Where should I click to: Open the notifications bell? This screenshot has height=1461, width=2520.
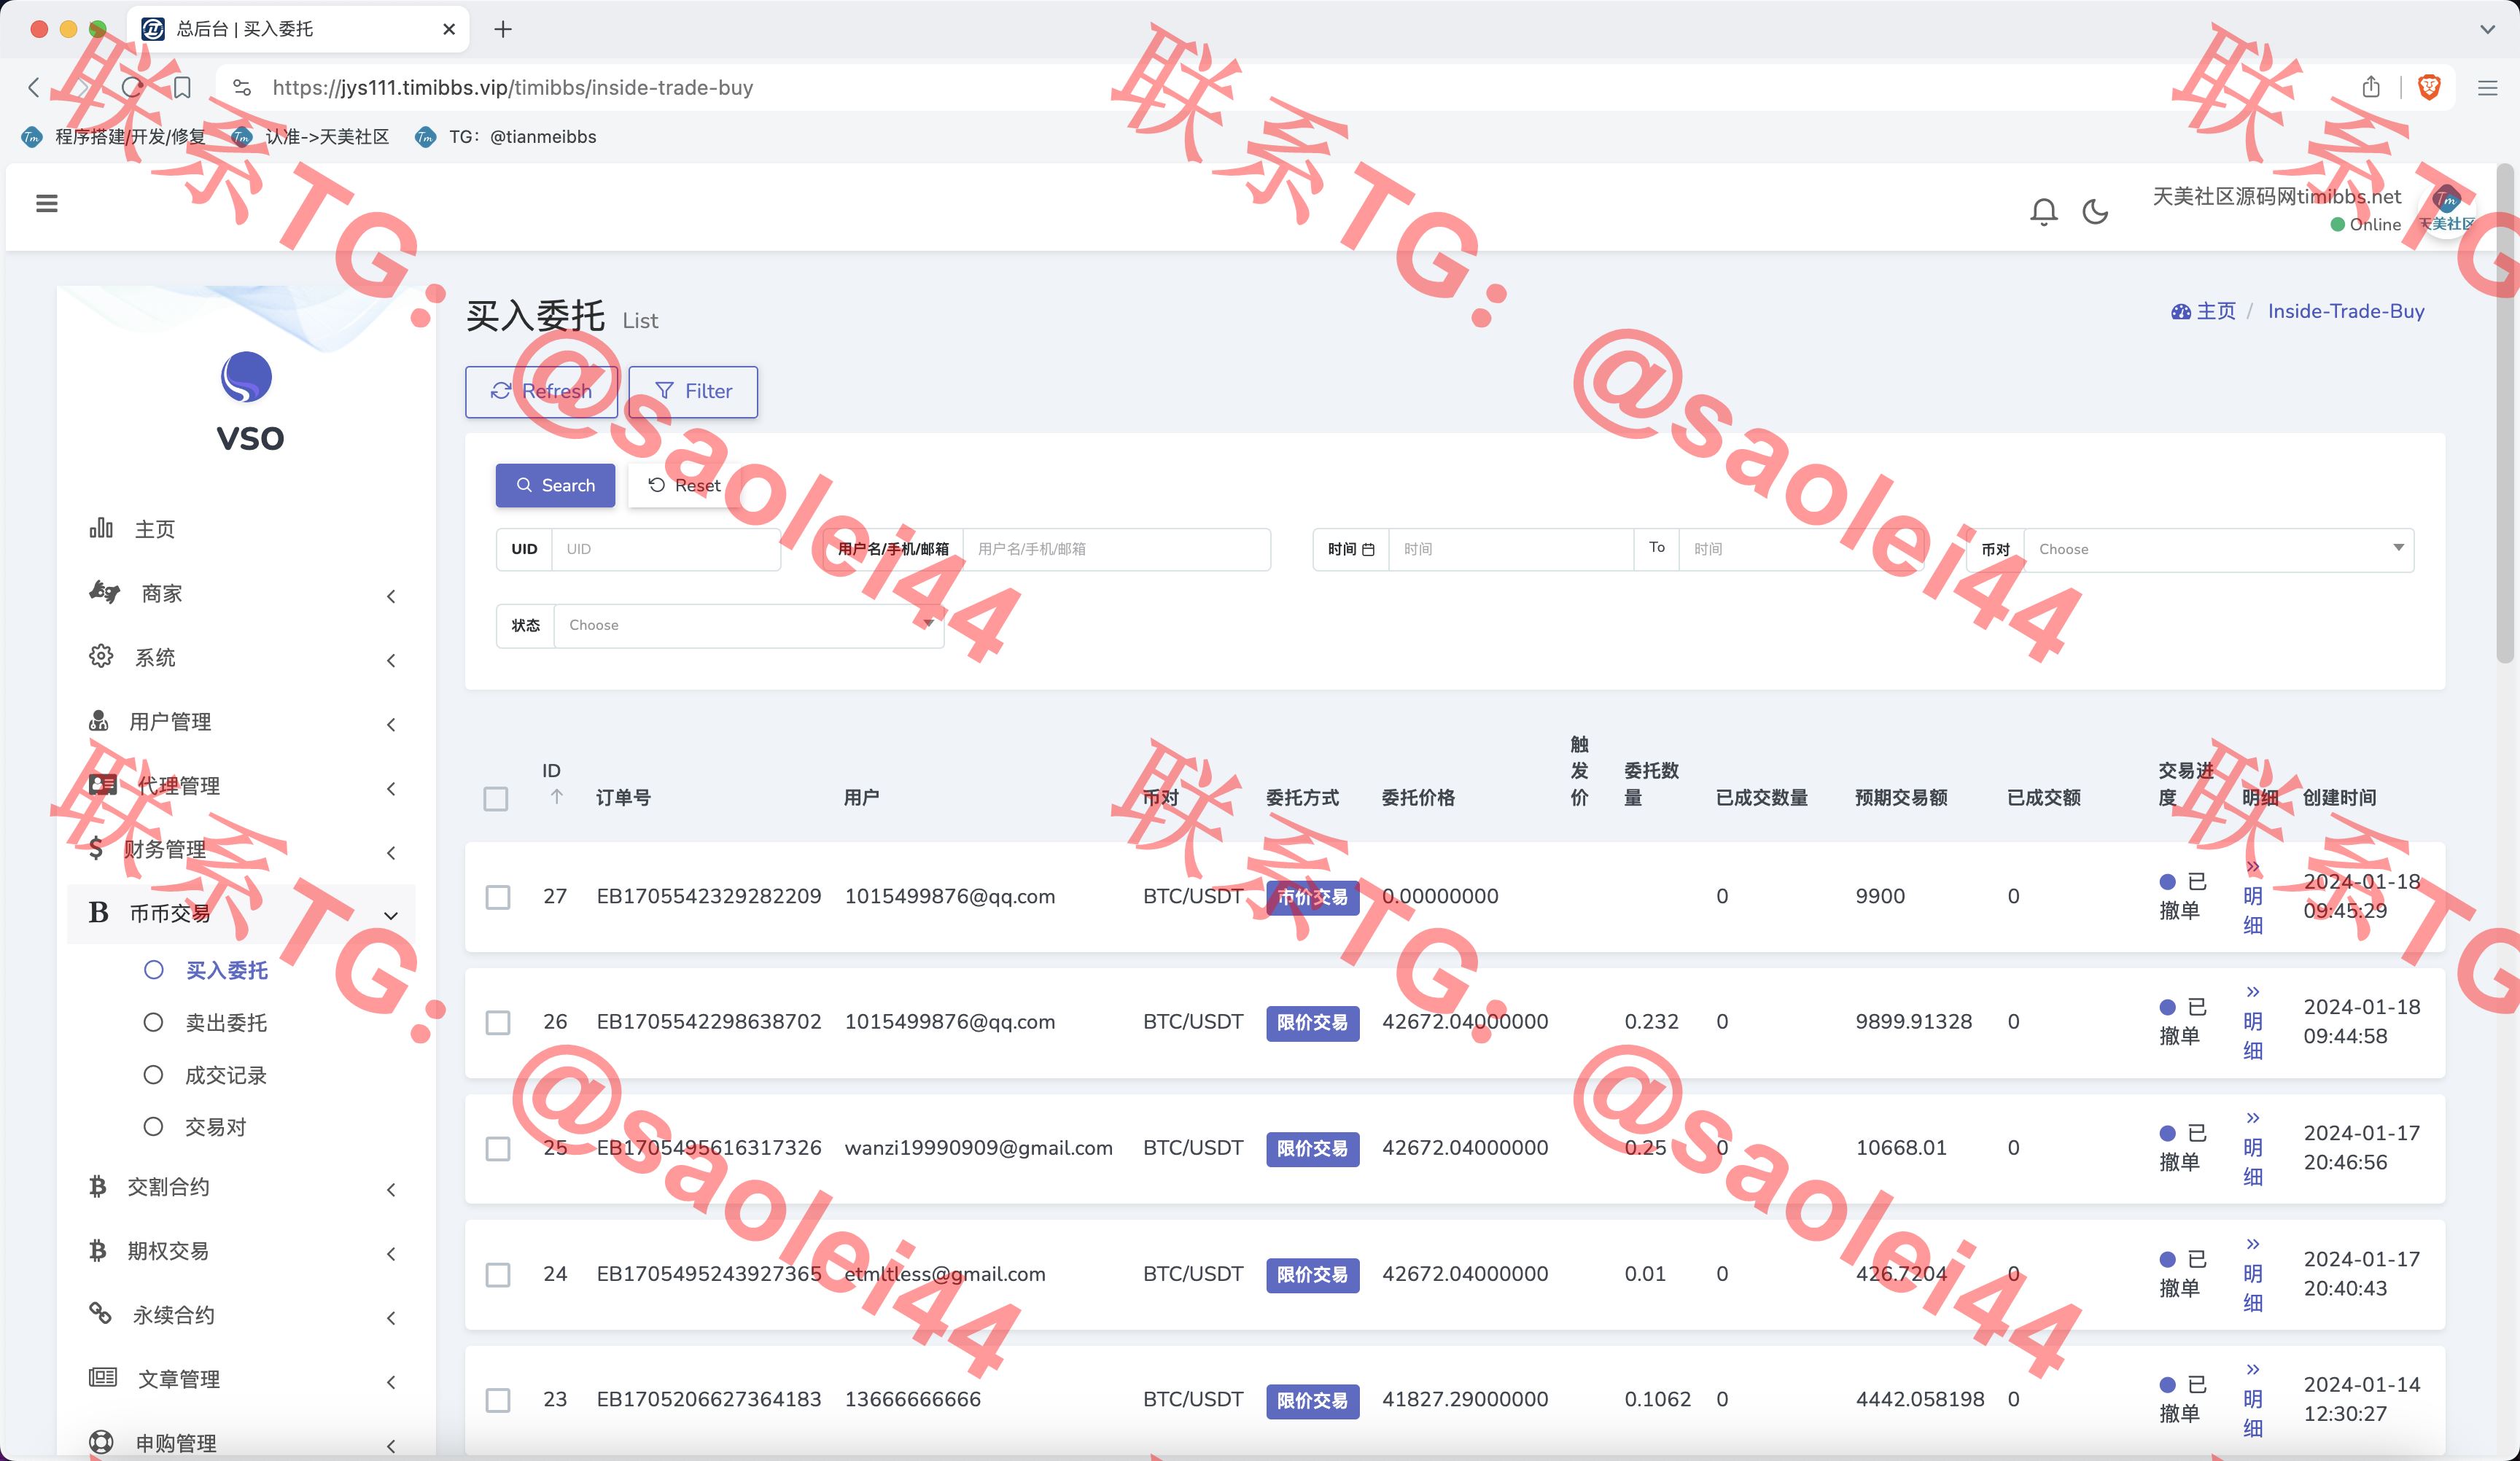coord(2043,211)
